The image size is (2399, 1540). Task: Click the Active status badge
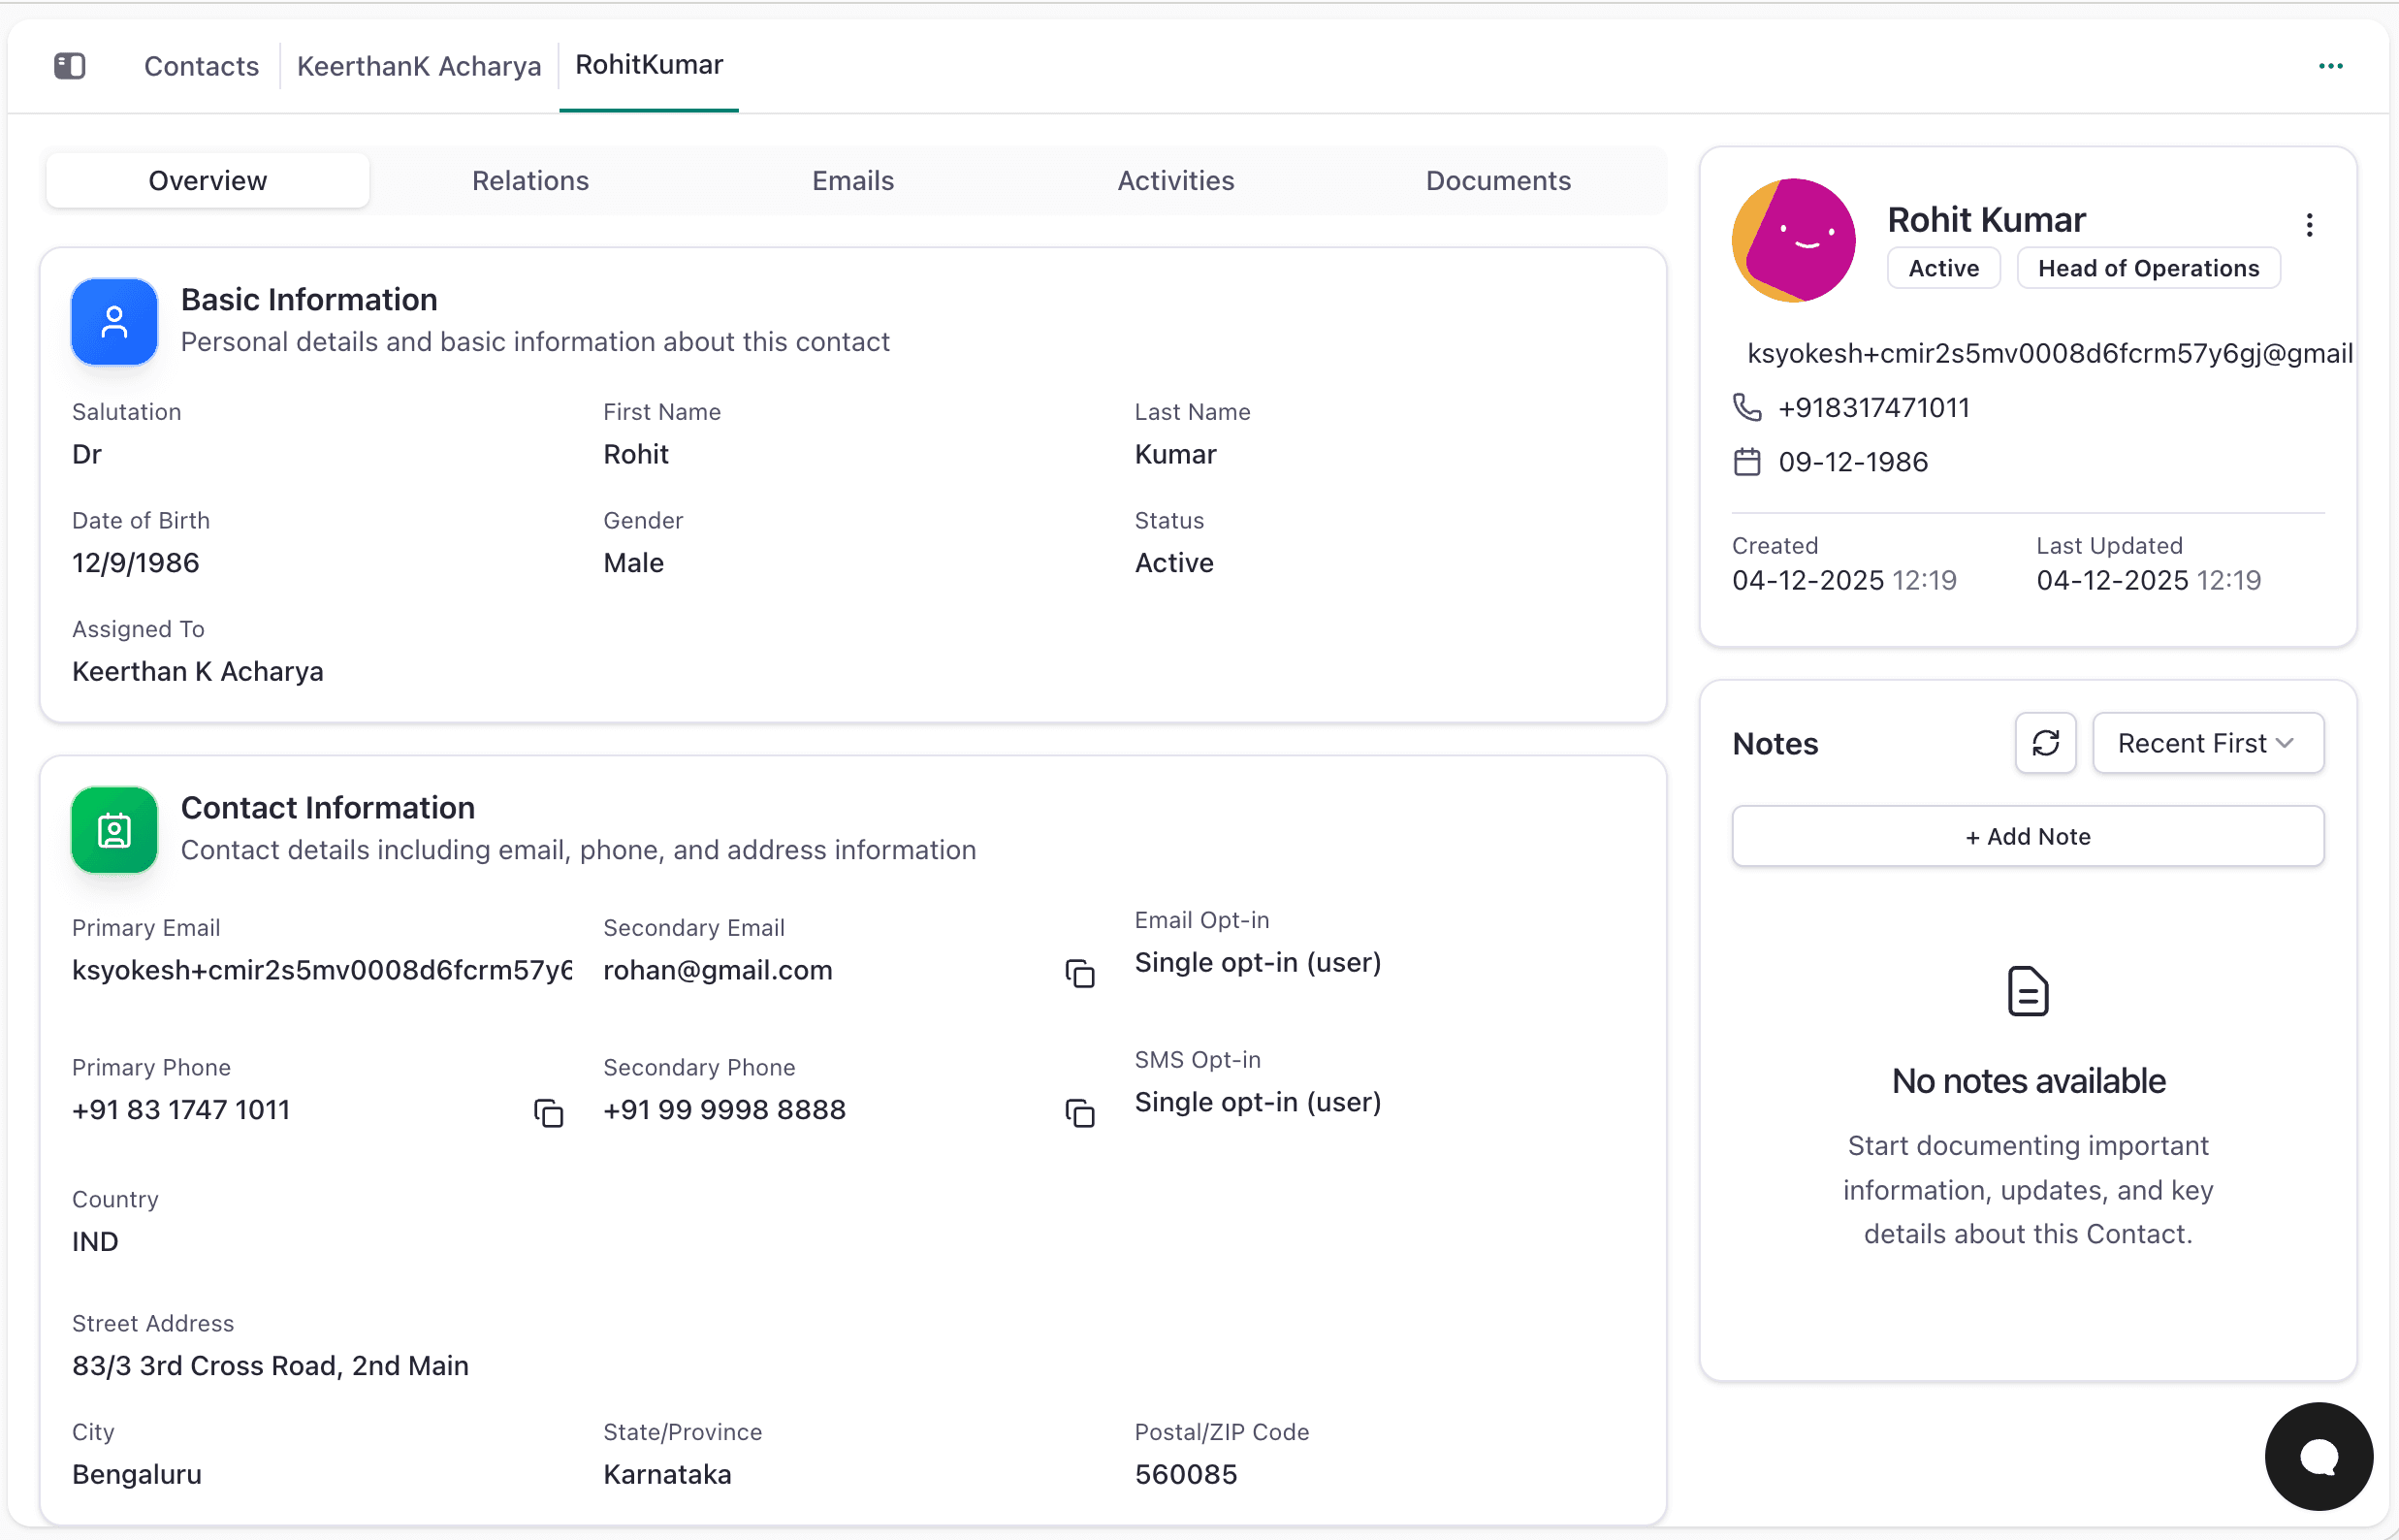click(x=1943, y=268)
